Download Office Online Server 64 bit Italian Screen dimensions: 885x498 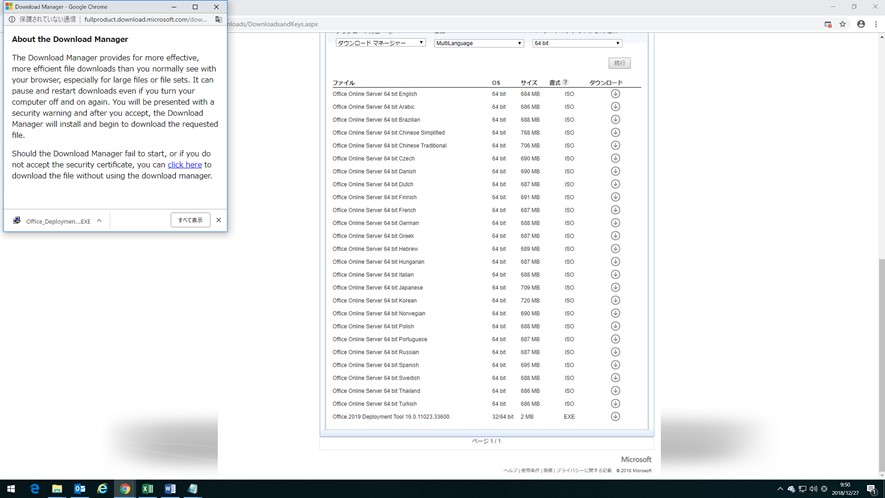click(x=615, y=274)
